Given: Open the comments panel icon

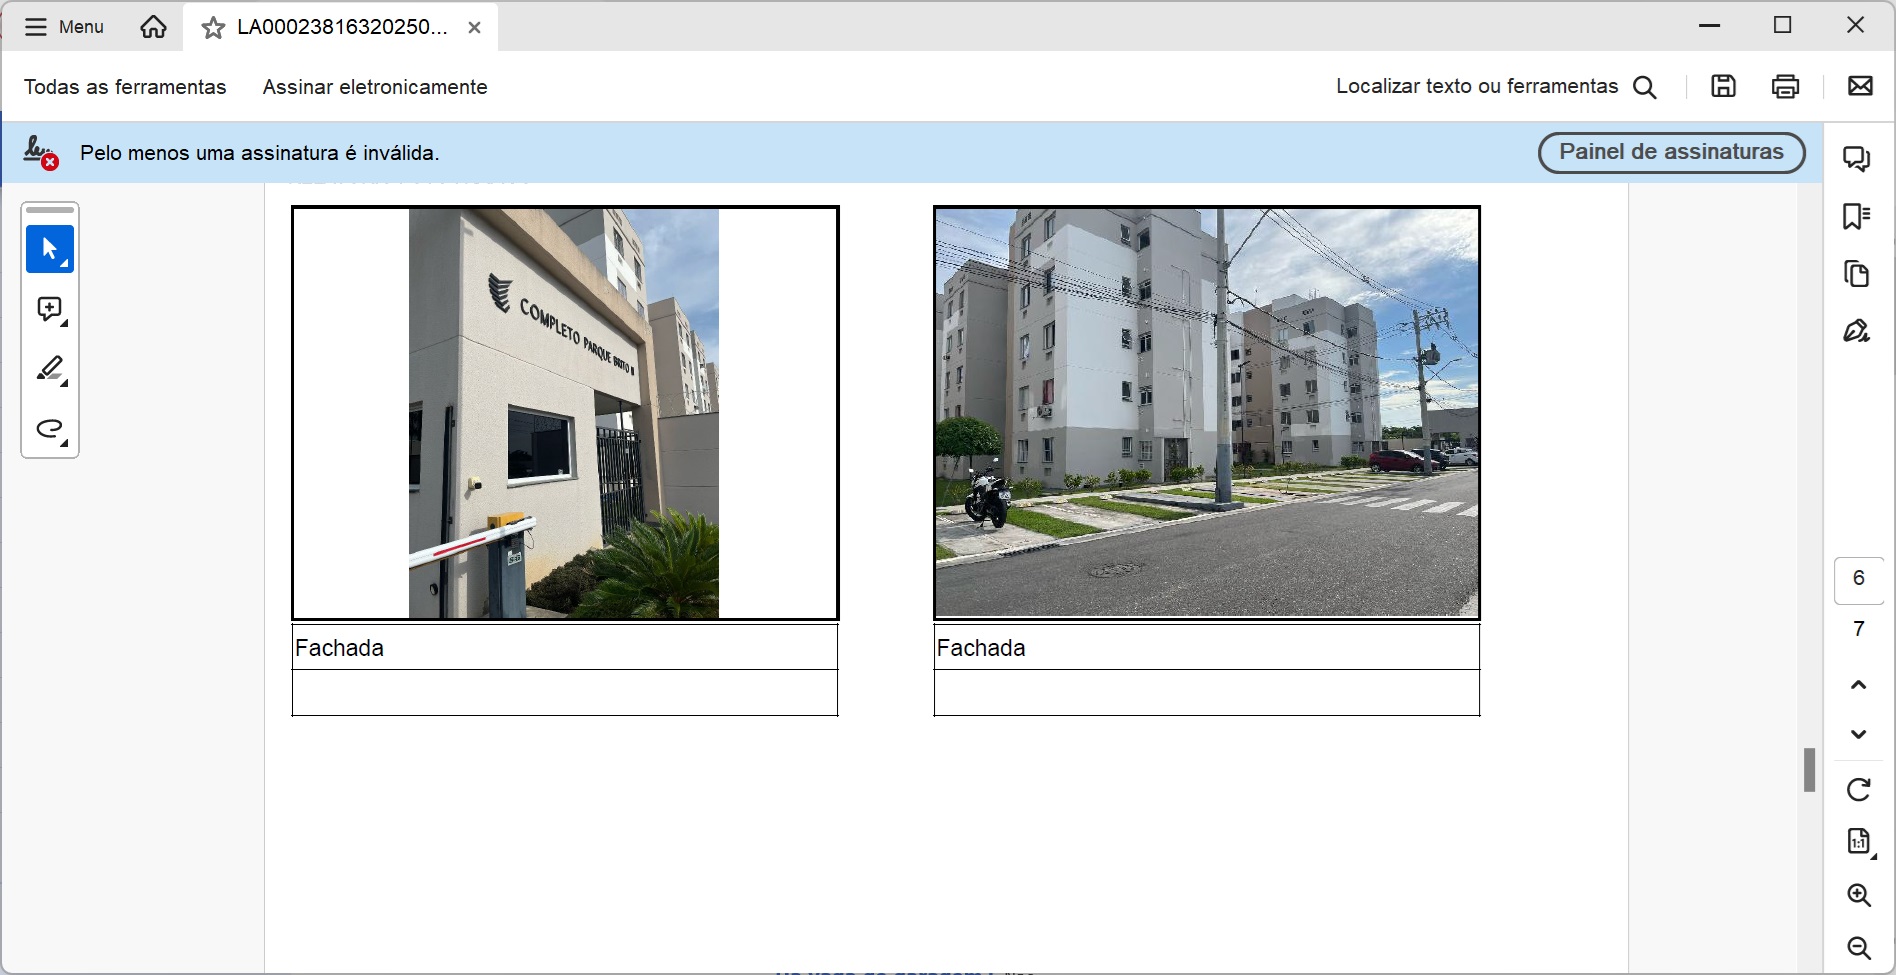Looking at the screenshot, I should [1857, 159].
